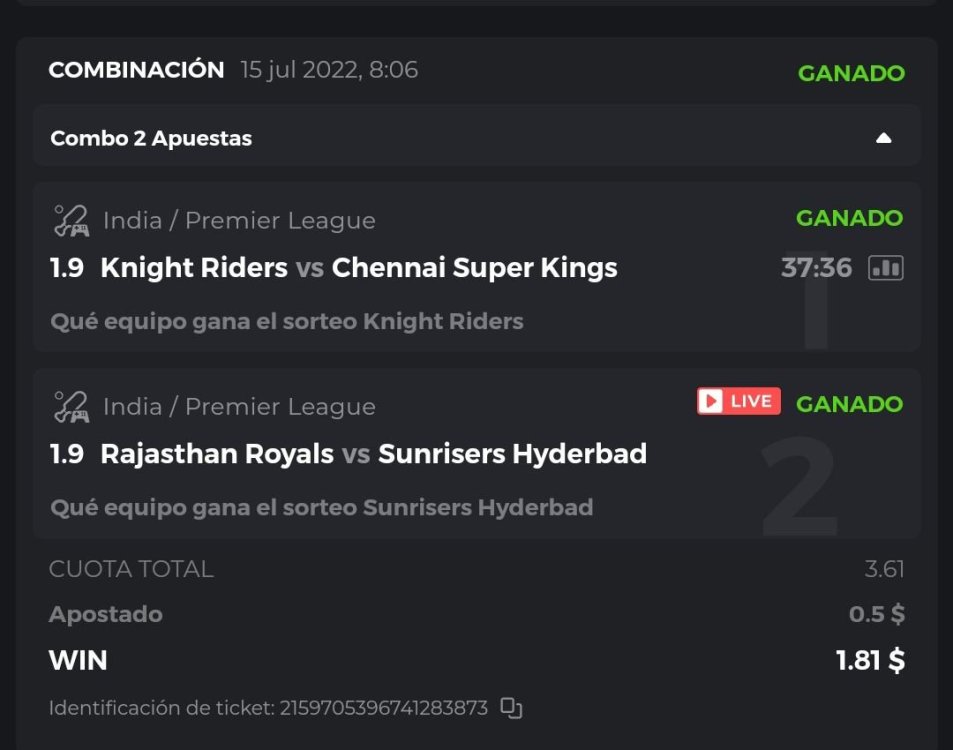
Task: Click sport icon of Rajasthan Royals bet
Action: 71,406
